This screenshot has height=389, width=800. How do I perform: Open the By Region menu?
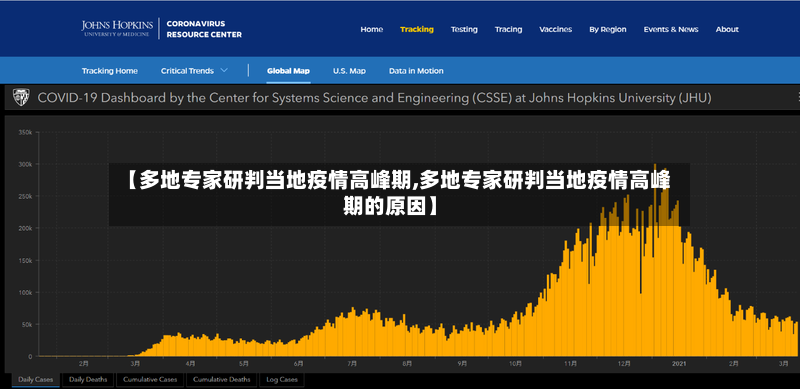click(x=608, y=29)
